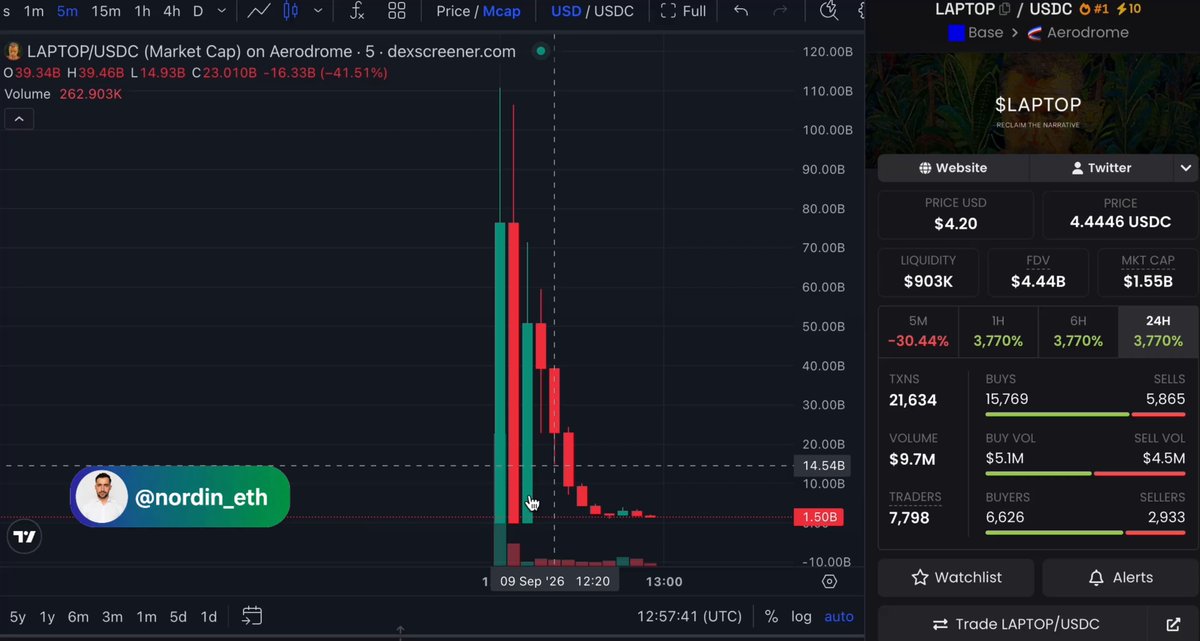Set chart range to 1y

47,616
